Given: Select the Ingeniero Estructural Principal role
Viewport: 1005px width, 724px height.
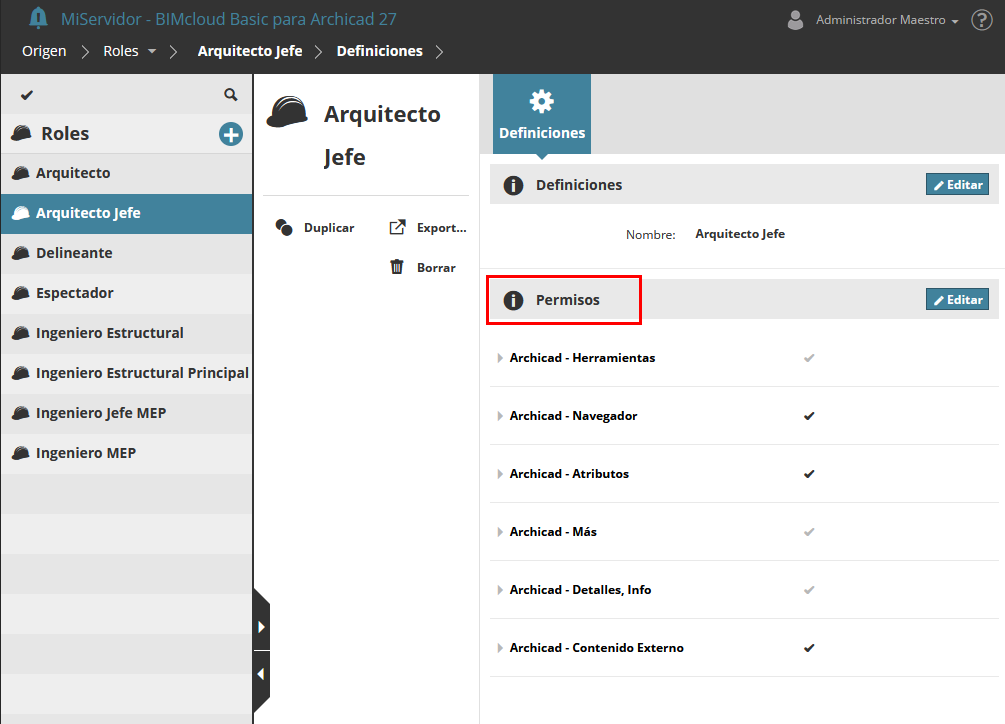Looking at the screenshot, I should 127,373.
